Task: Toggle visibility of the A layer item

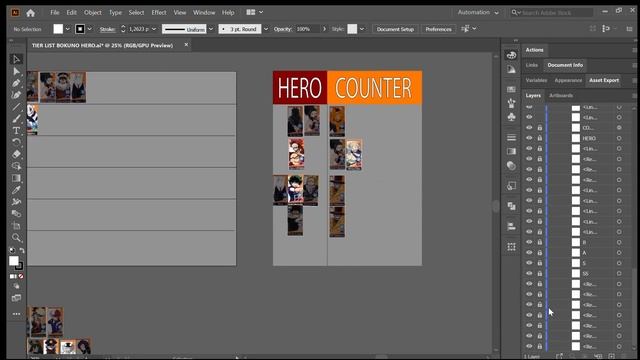Action: tap(529, 253)
